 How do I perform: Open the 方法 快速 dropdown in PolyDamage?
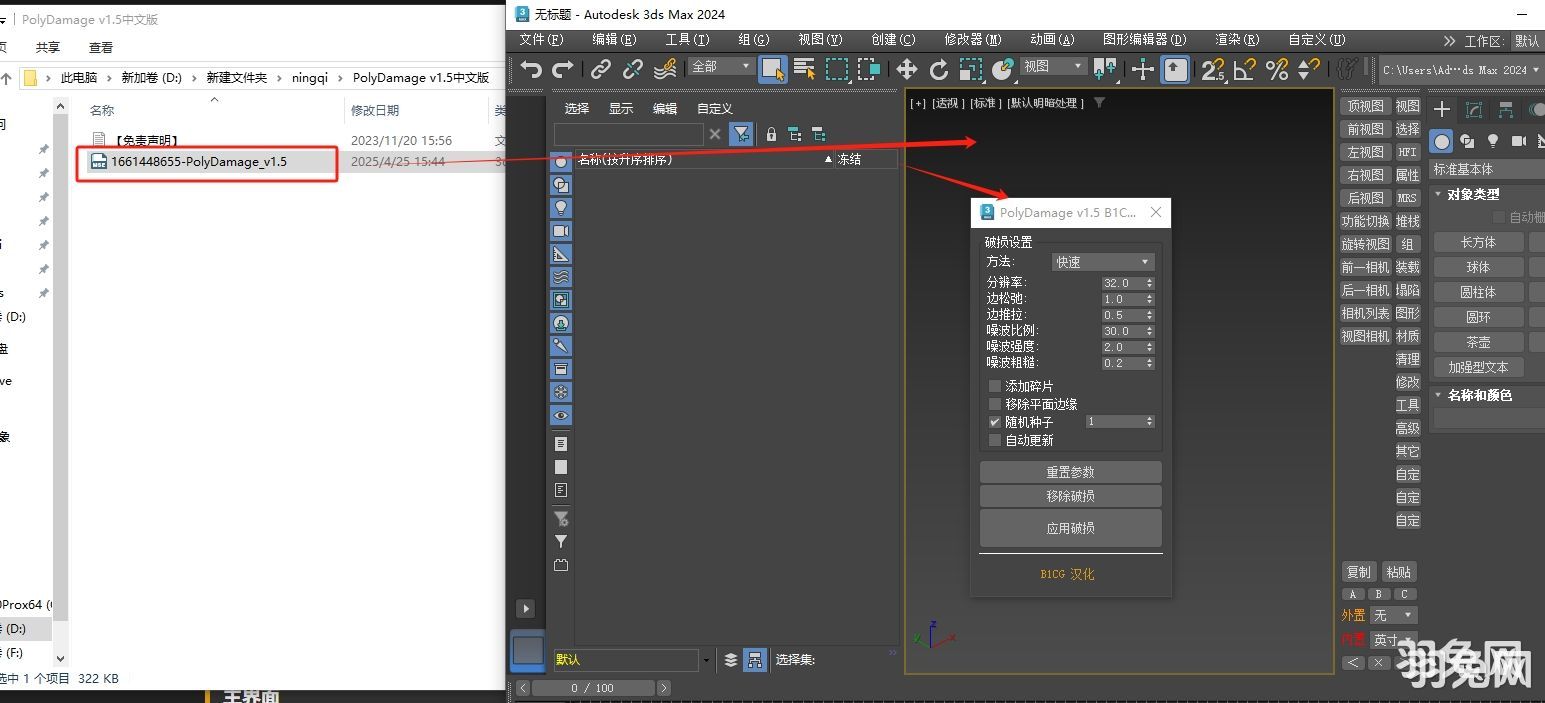click(x=1101, y=261)
